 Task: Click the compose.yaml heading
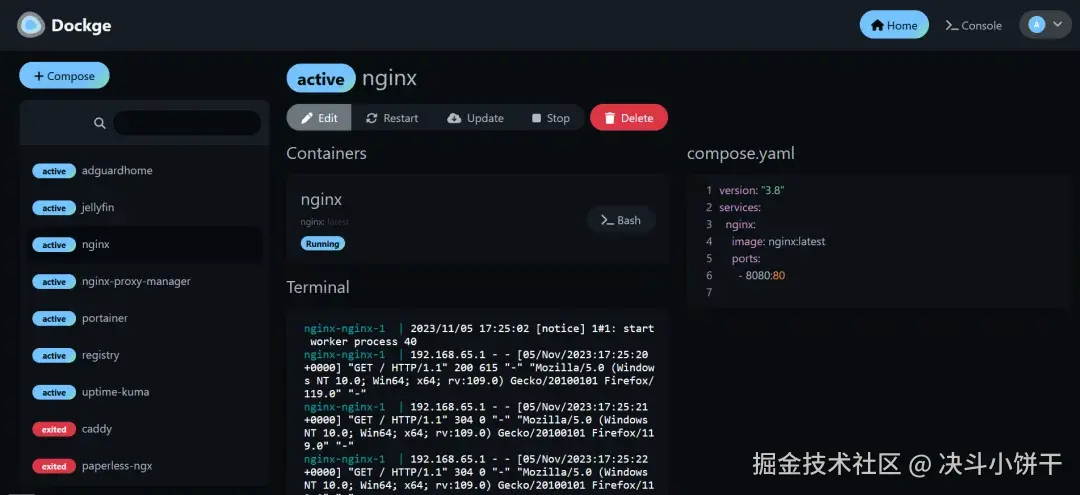tap(740, 154)
